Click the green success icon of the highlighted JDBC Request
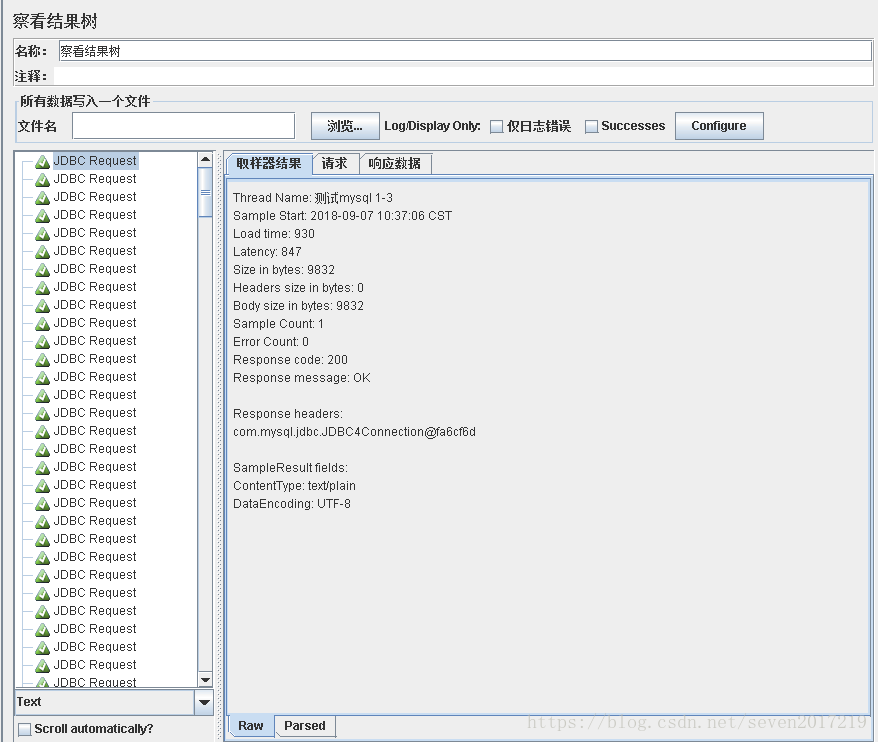The image size is (878, 742). (x=43, y=162)
